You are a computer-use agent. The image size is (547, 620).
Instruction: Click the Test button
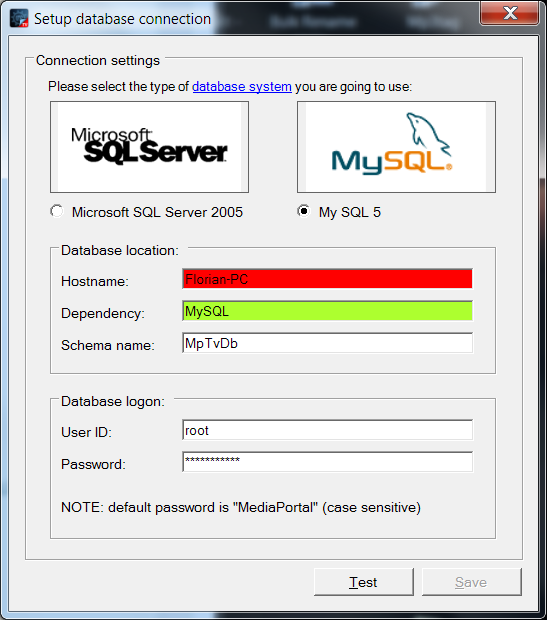click(x=364, y=582)
